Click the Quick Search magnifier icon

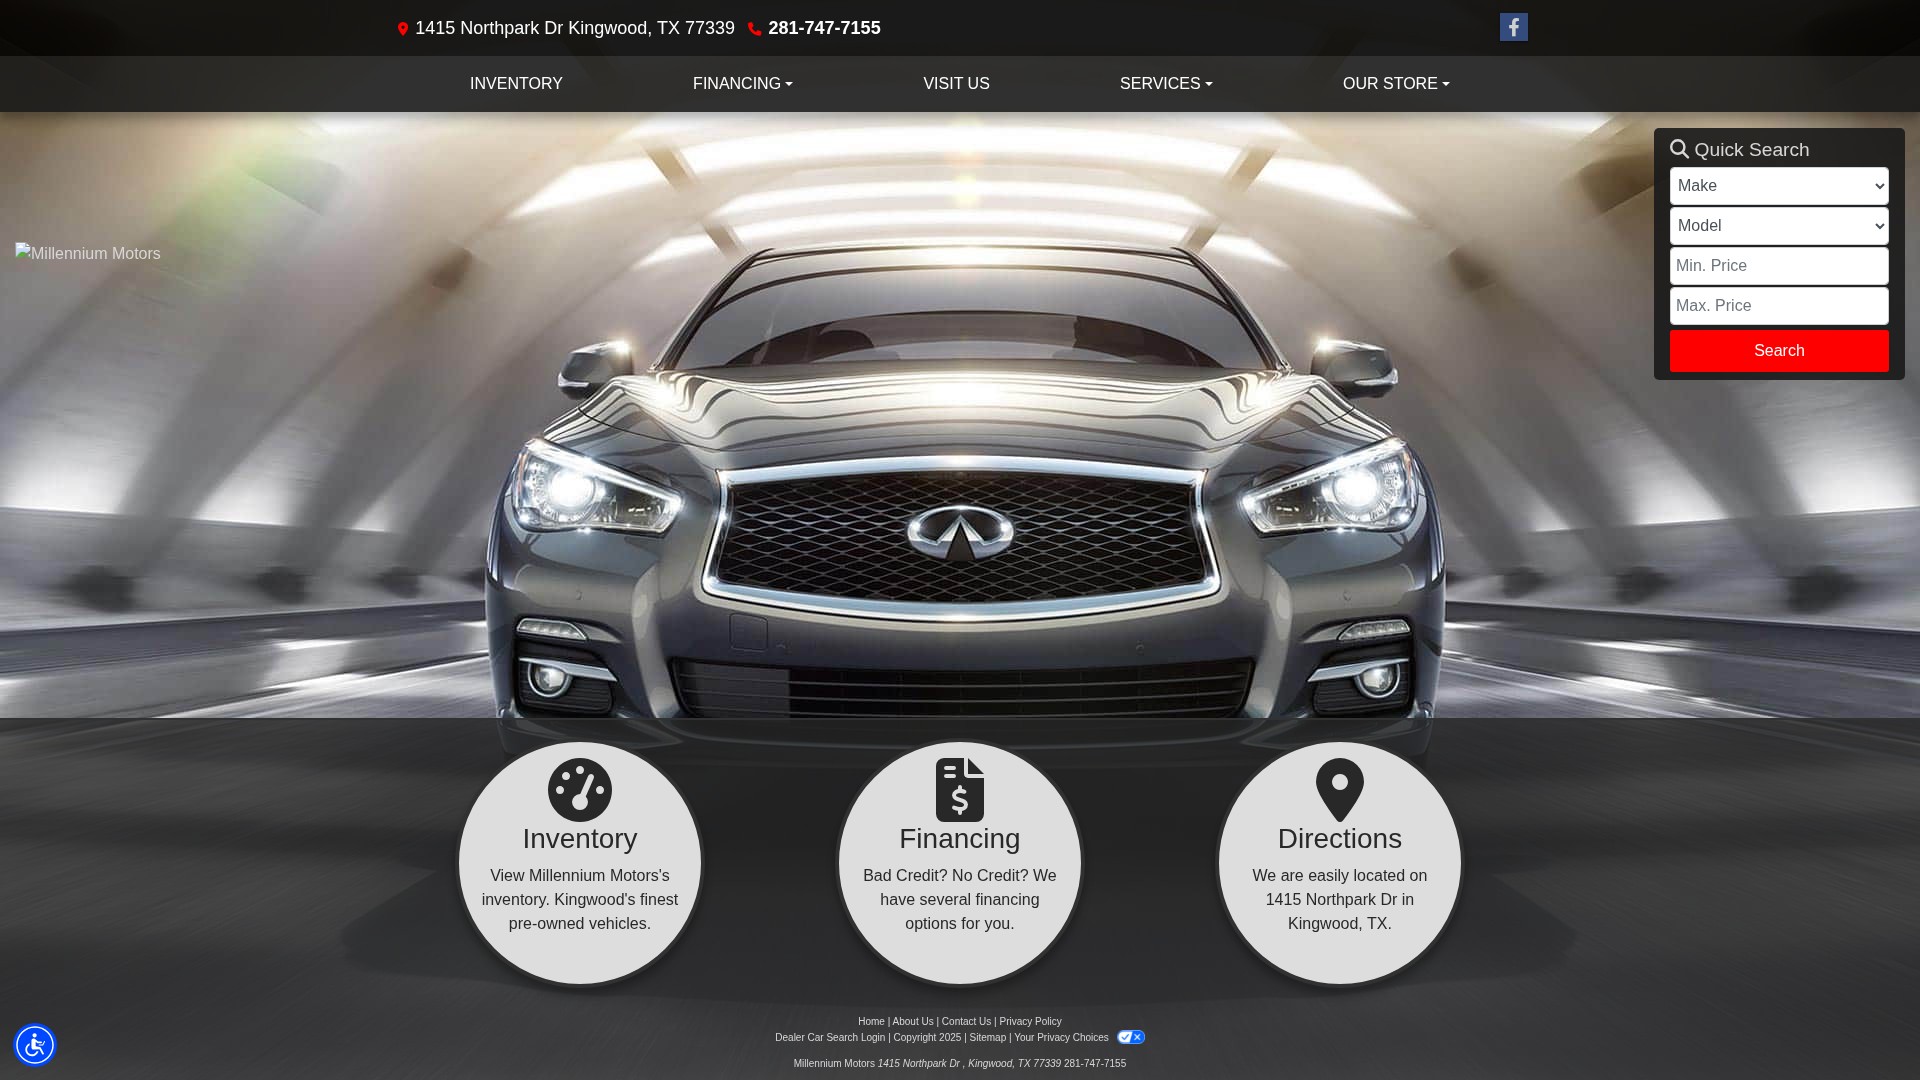pyautogui.click(x=1680, y=149)
